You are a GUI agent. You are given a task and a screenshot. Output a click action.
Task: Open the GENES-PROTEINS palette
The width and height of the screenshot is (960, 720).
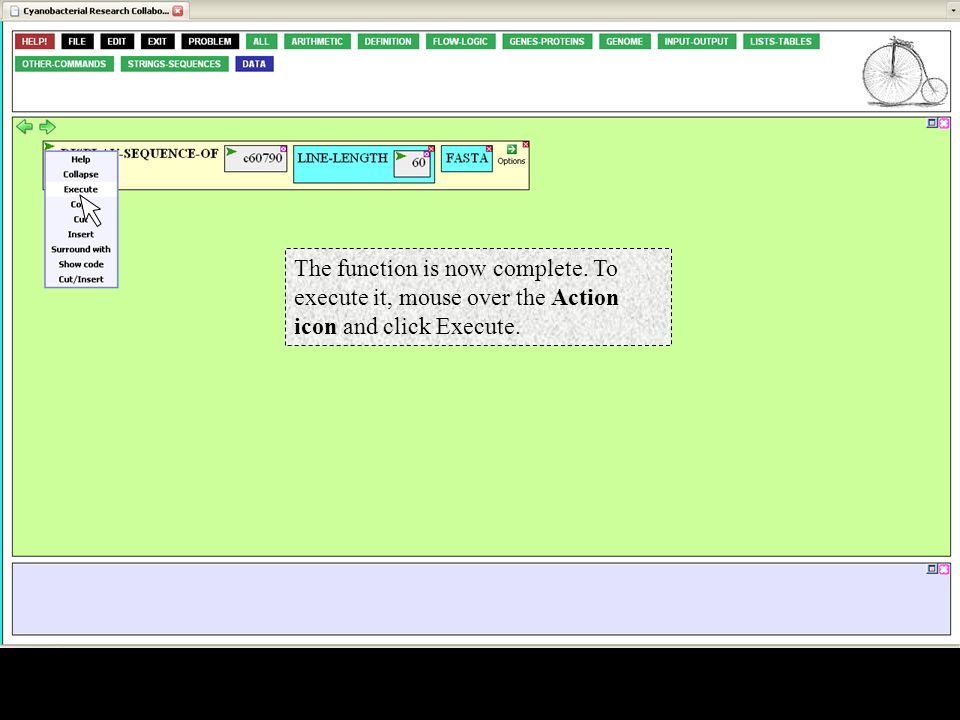(547, 42)
